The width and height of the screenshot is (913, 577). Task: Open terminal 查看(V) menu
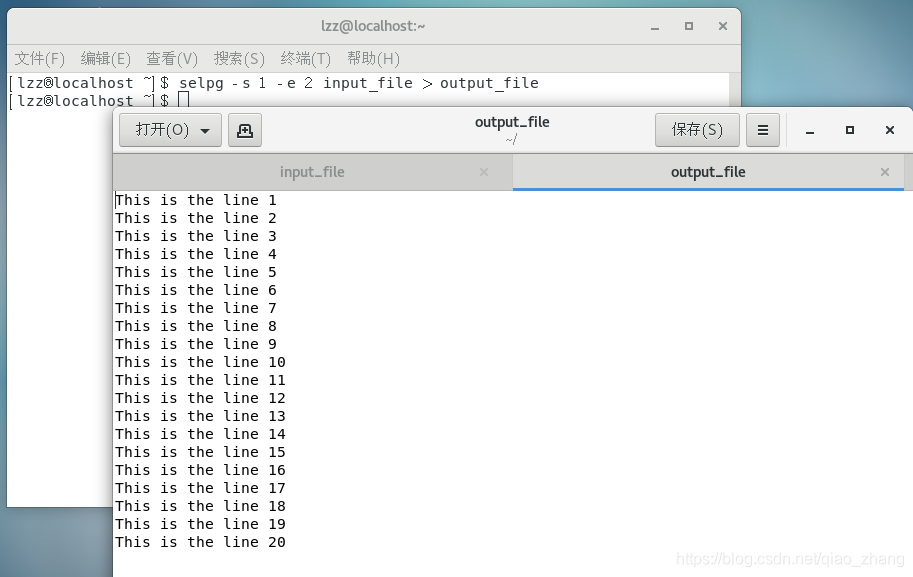[x=172, y=58]
